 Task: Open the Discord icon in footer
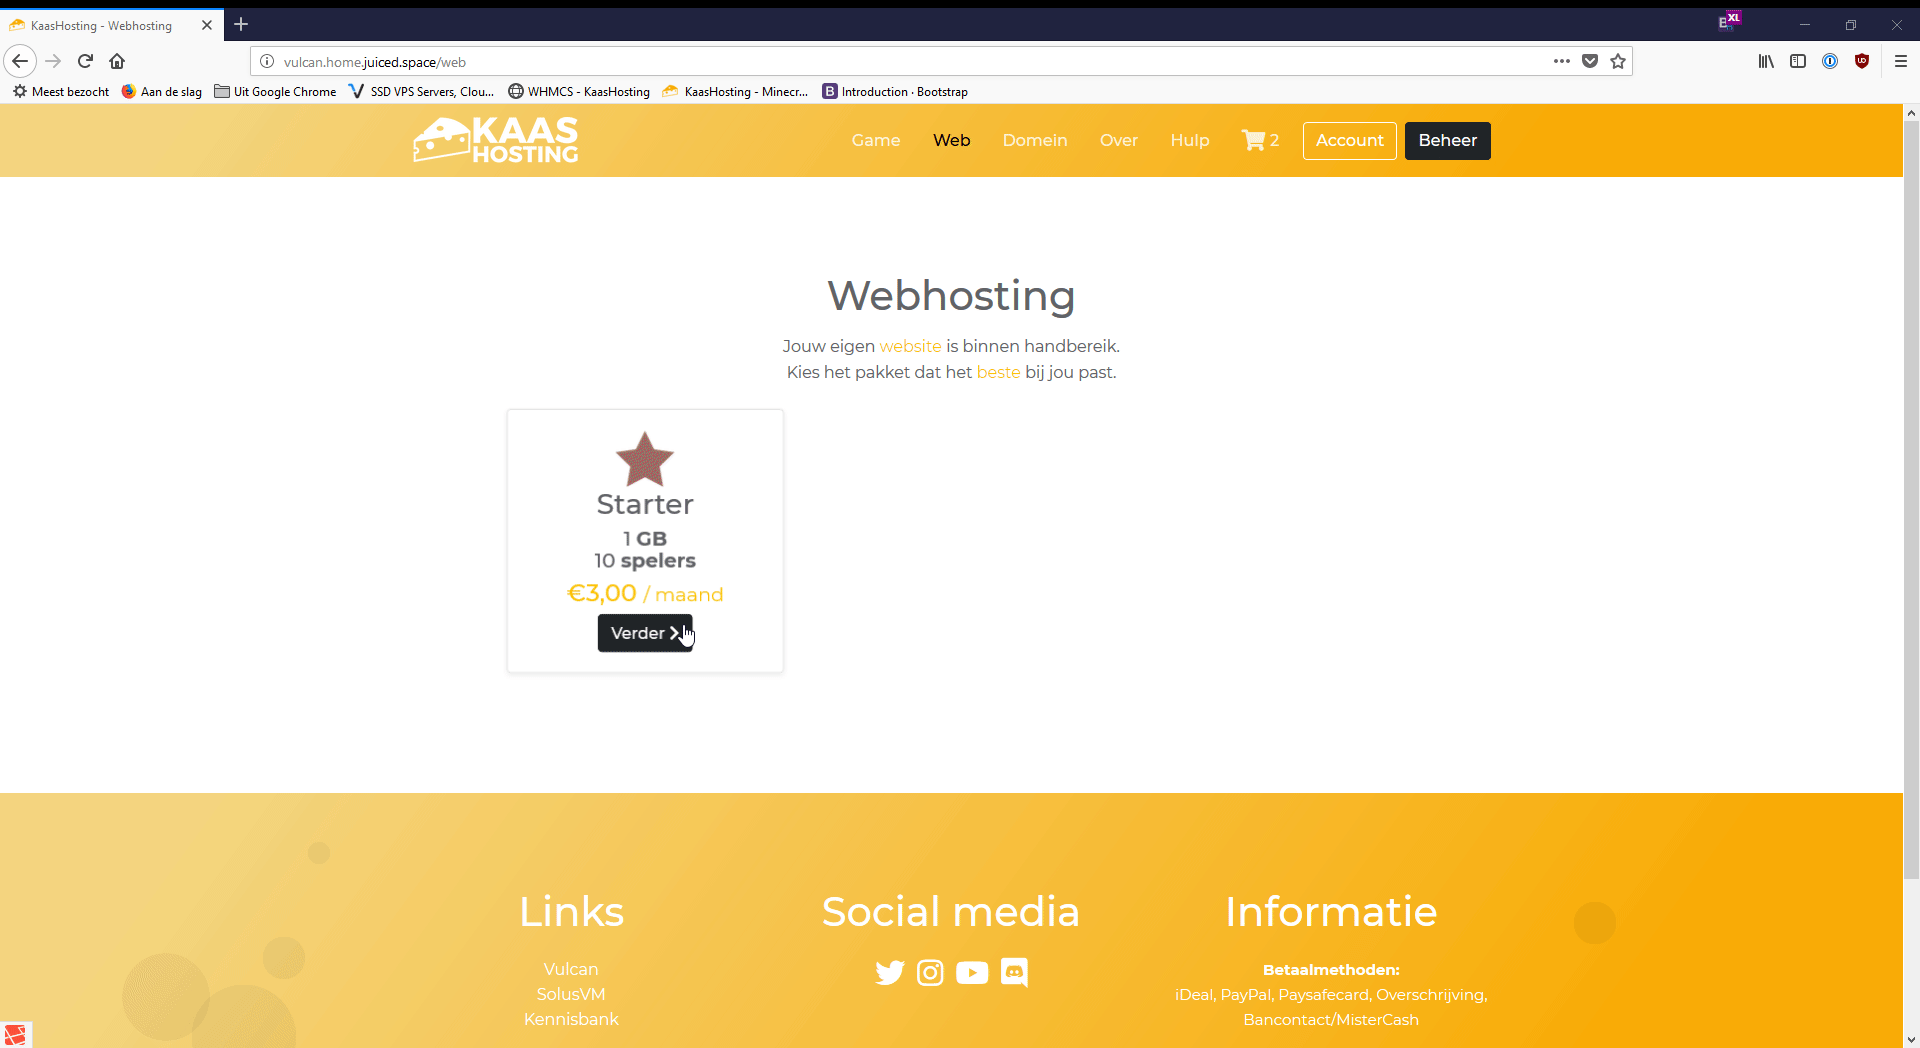[1014, 973]
